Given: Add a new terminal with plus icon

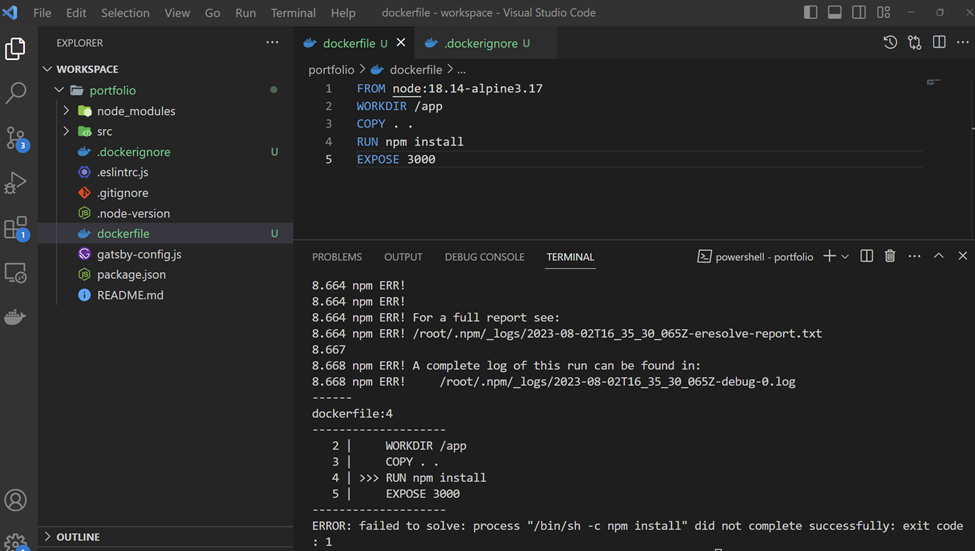Looking at the screenshot, I should (829, 256).
